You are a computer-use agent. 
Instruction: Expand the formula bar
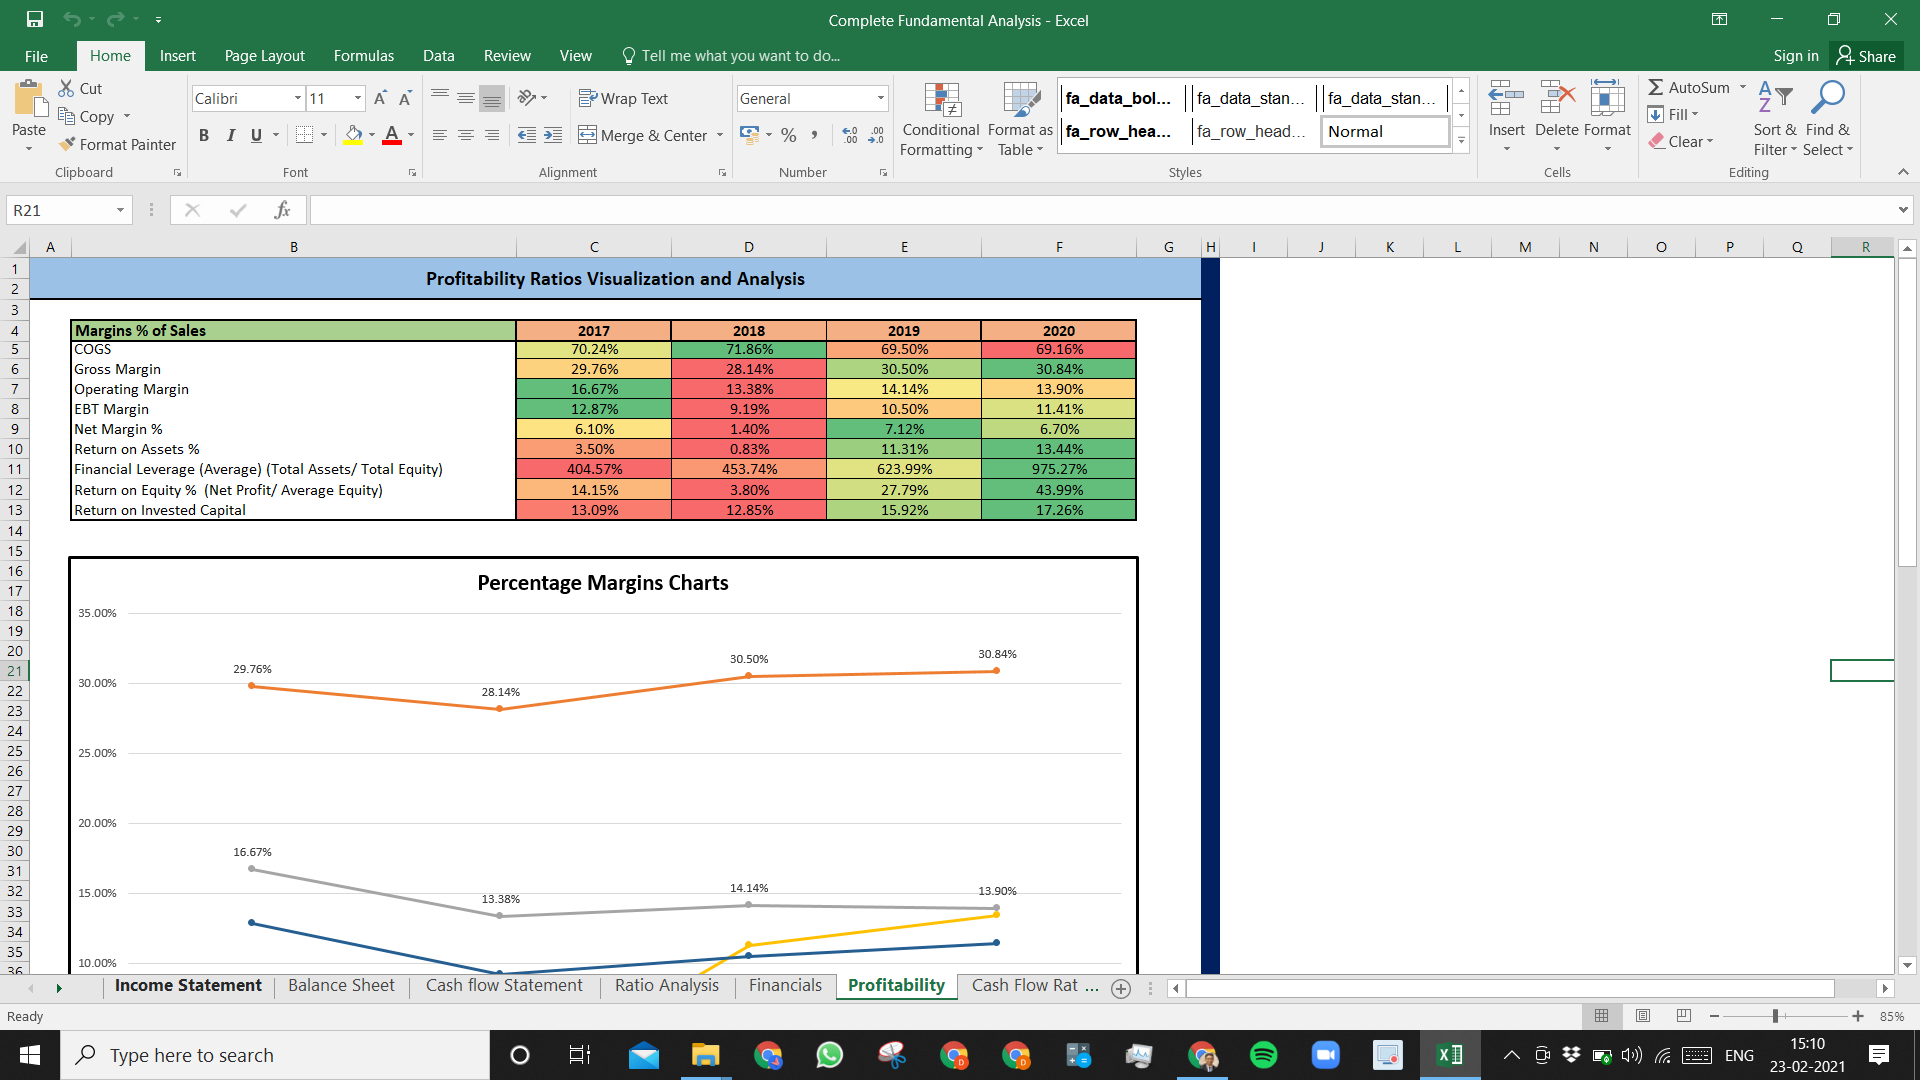click(1903, 210)
